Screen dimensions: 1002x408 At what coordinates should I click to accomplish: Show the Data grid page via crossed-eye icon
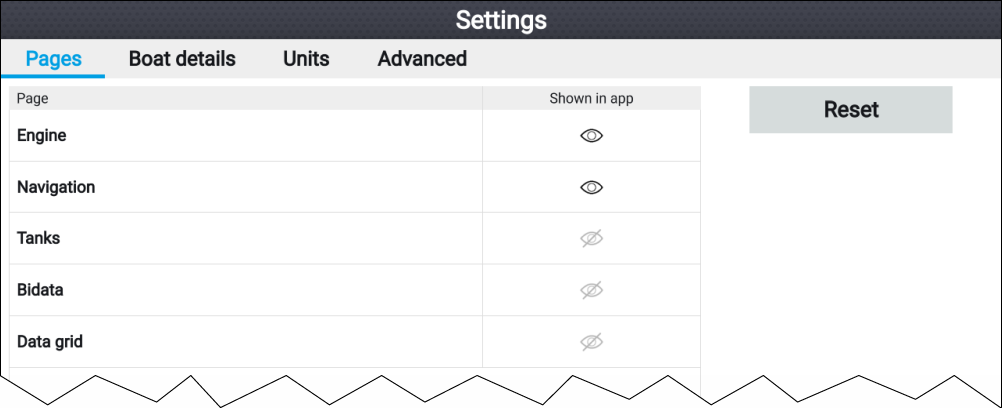click(x=591, y=342)
